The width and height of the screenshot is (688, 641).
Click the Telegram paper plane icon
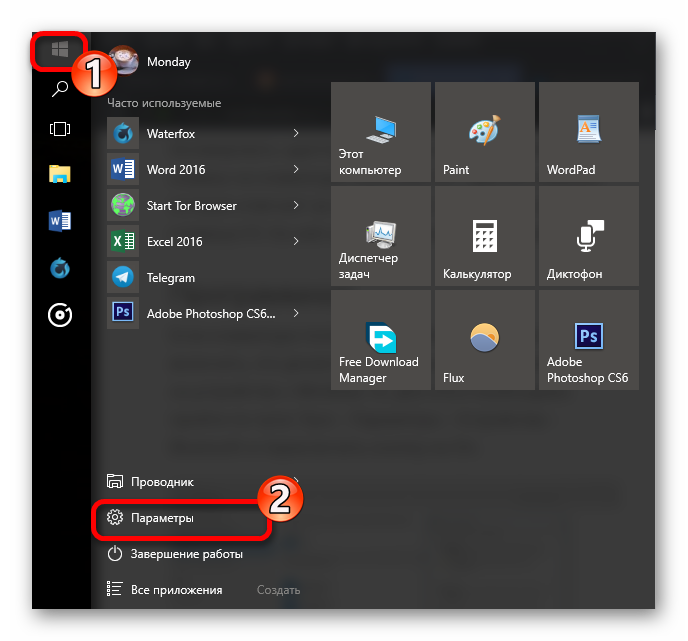(x=123, y=277)
